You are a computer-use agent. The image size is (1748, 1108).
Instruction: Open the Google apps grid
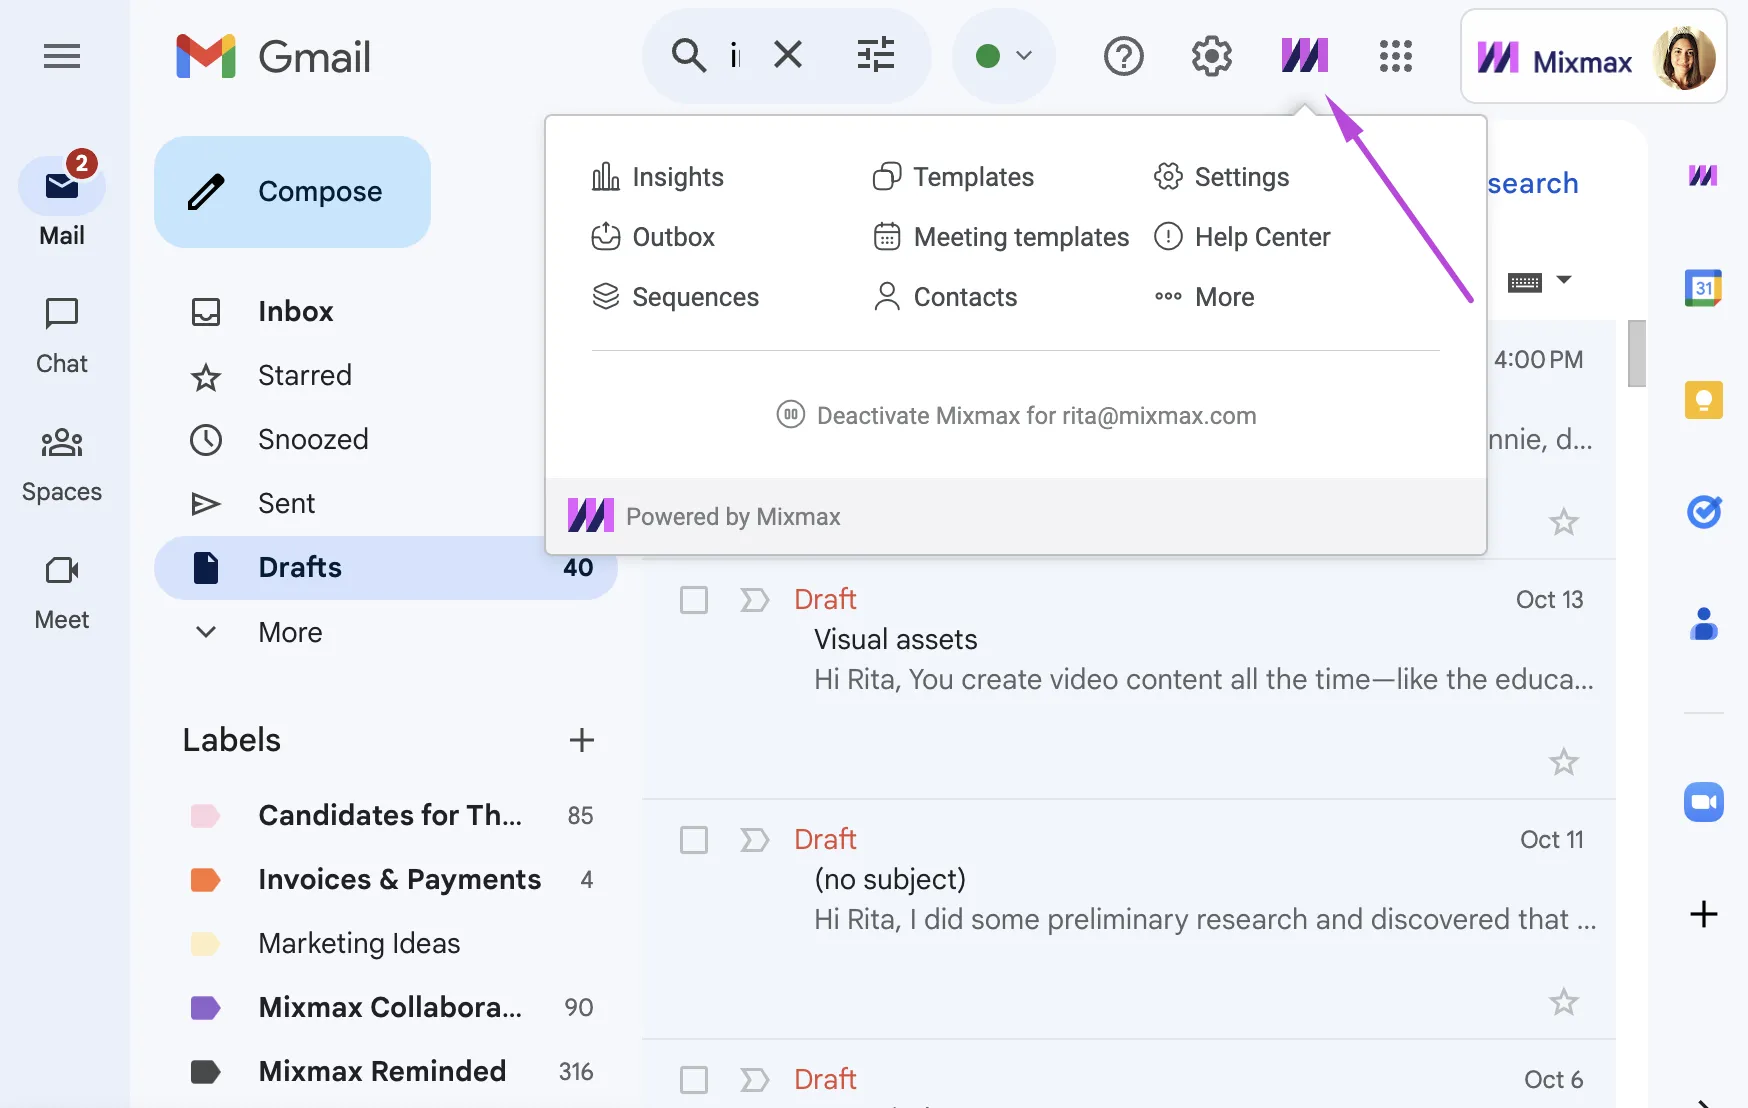1395,56
